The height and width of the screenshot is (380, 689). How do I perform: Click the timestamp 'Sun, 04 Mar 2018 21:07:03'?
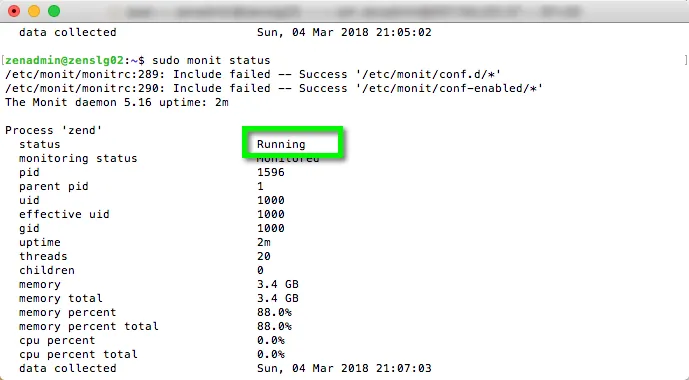pos(344,368)
